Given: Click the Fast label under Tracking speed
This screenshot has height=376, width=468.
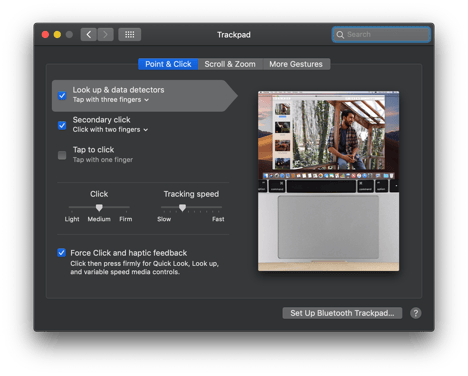Looking at the screenshot, I should point(218,219).
